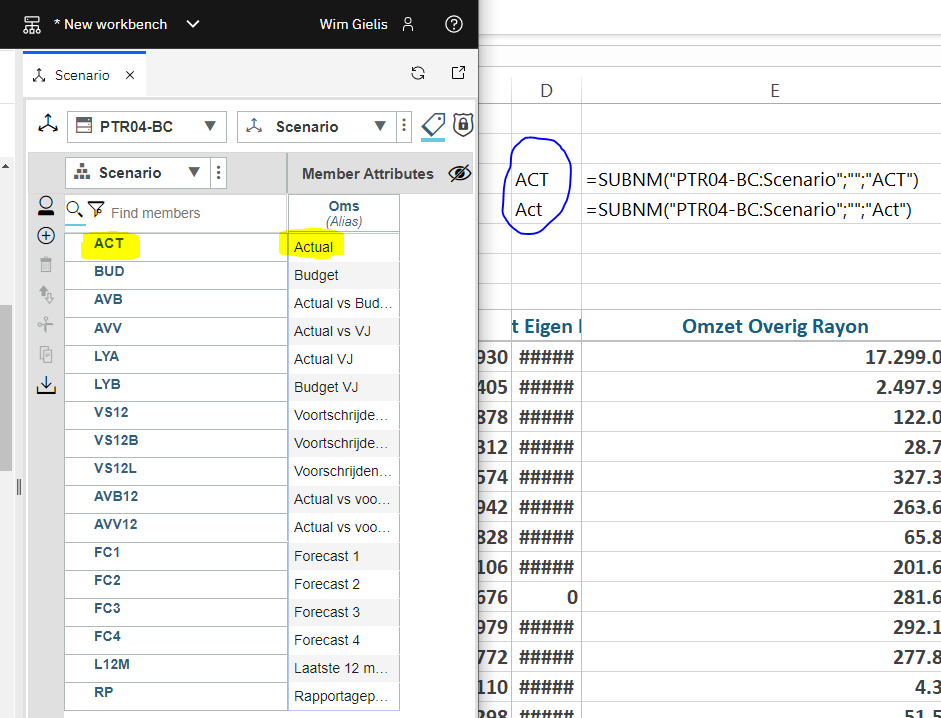Click the download members icon in sidebar
941x718 pixels.
click(x=46, y=384)
